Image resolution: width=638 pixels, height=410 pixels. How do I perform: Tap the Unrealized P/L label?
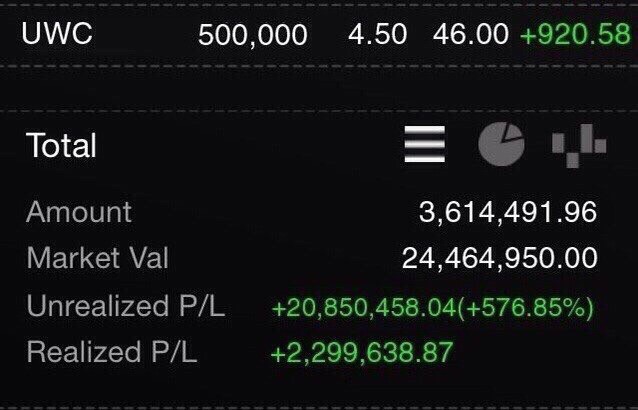click(x=126, y=305)
